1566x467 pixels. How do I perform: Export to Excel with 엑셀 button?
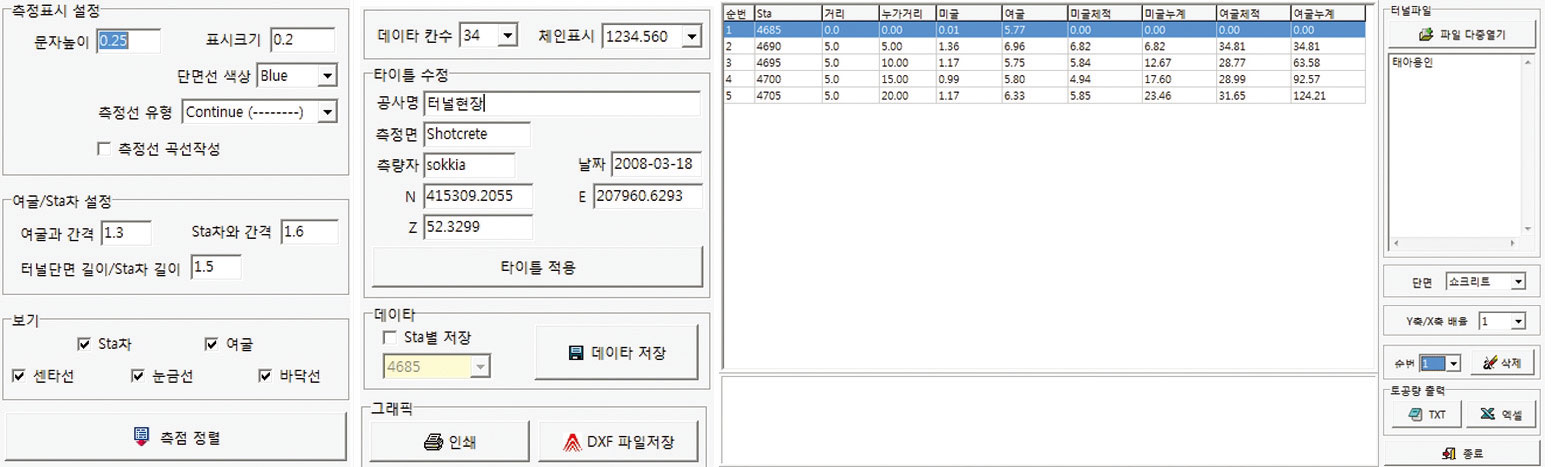[x=1501, y=415]
